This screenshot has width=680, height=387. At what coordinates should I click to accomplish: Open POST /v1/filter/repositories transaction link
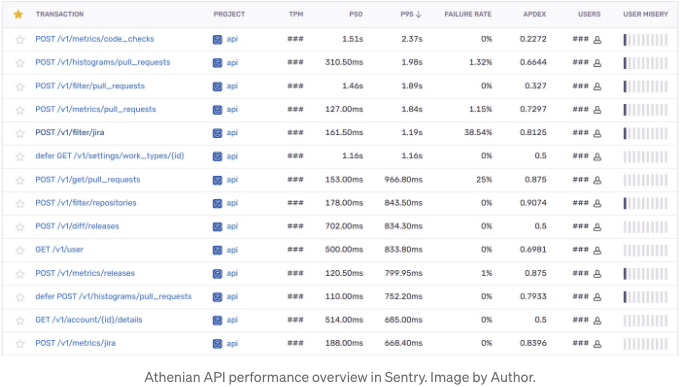pos(86,203)
